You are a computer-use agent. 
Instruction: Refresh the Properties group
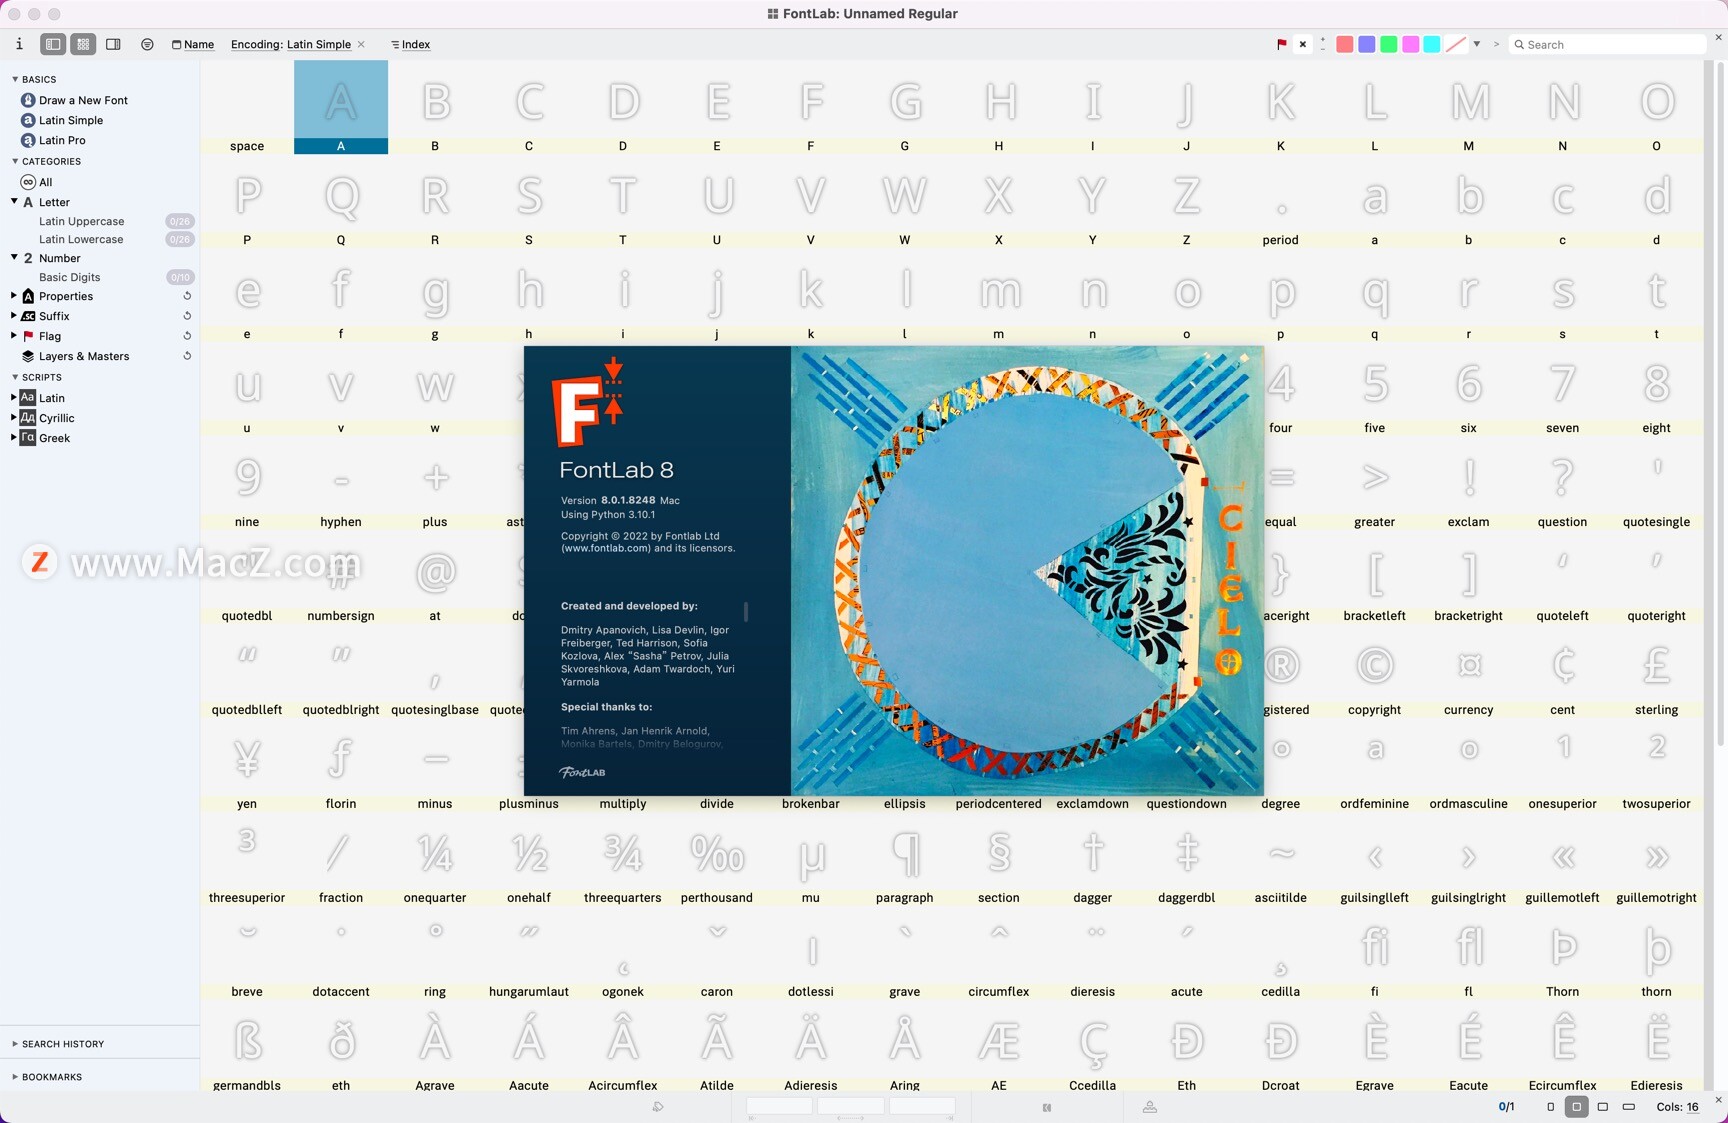tap(187, 296)
